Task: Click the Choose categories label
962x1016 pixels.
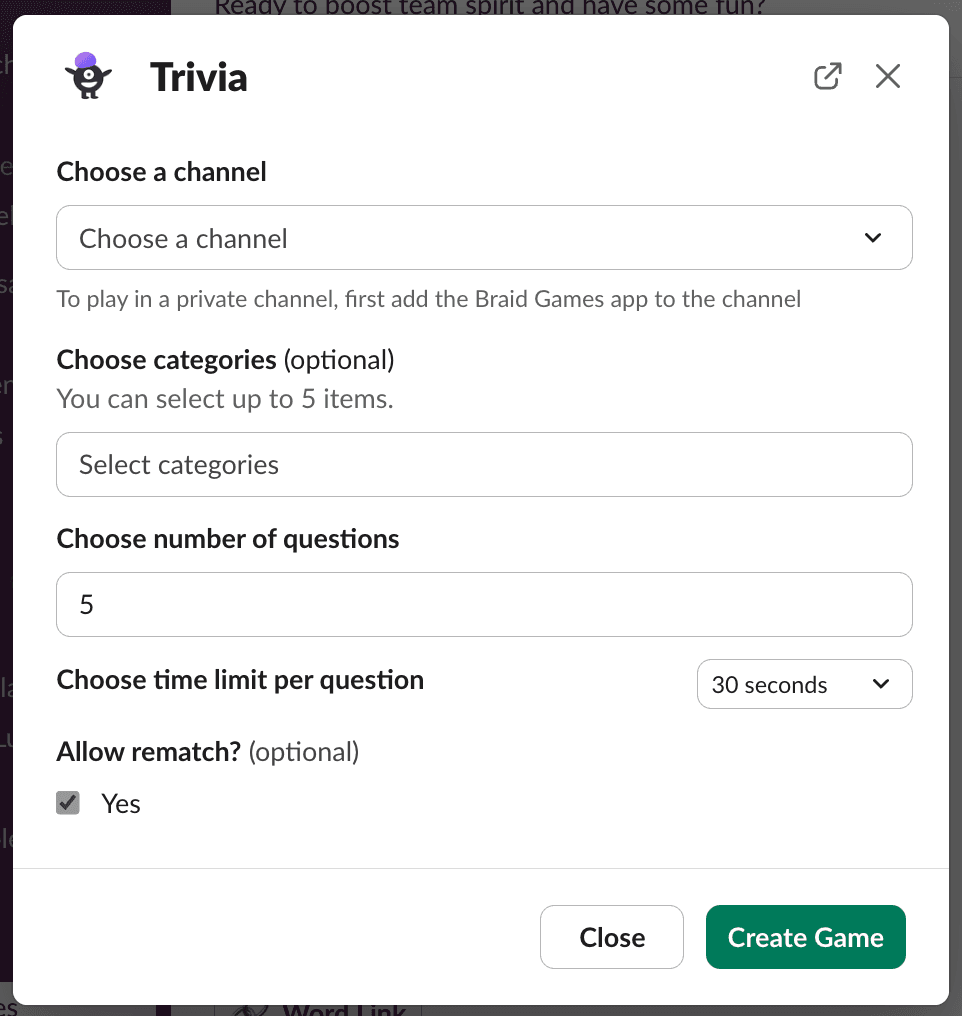Action: (166, 360)
